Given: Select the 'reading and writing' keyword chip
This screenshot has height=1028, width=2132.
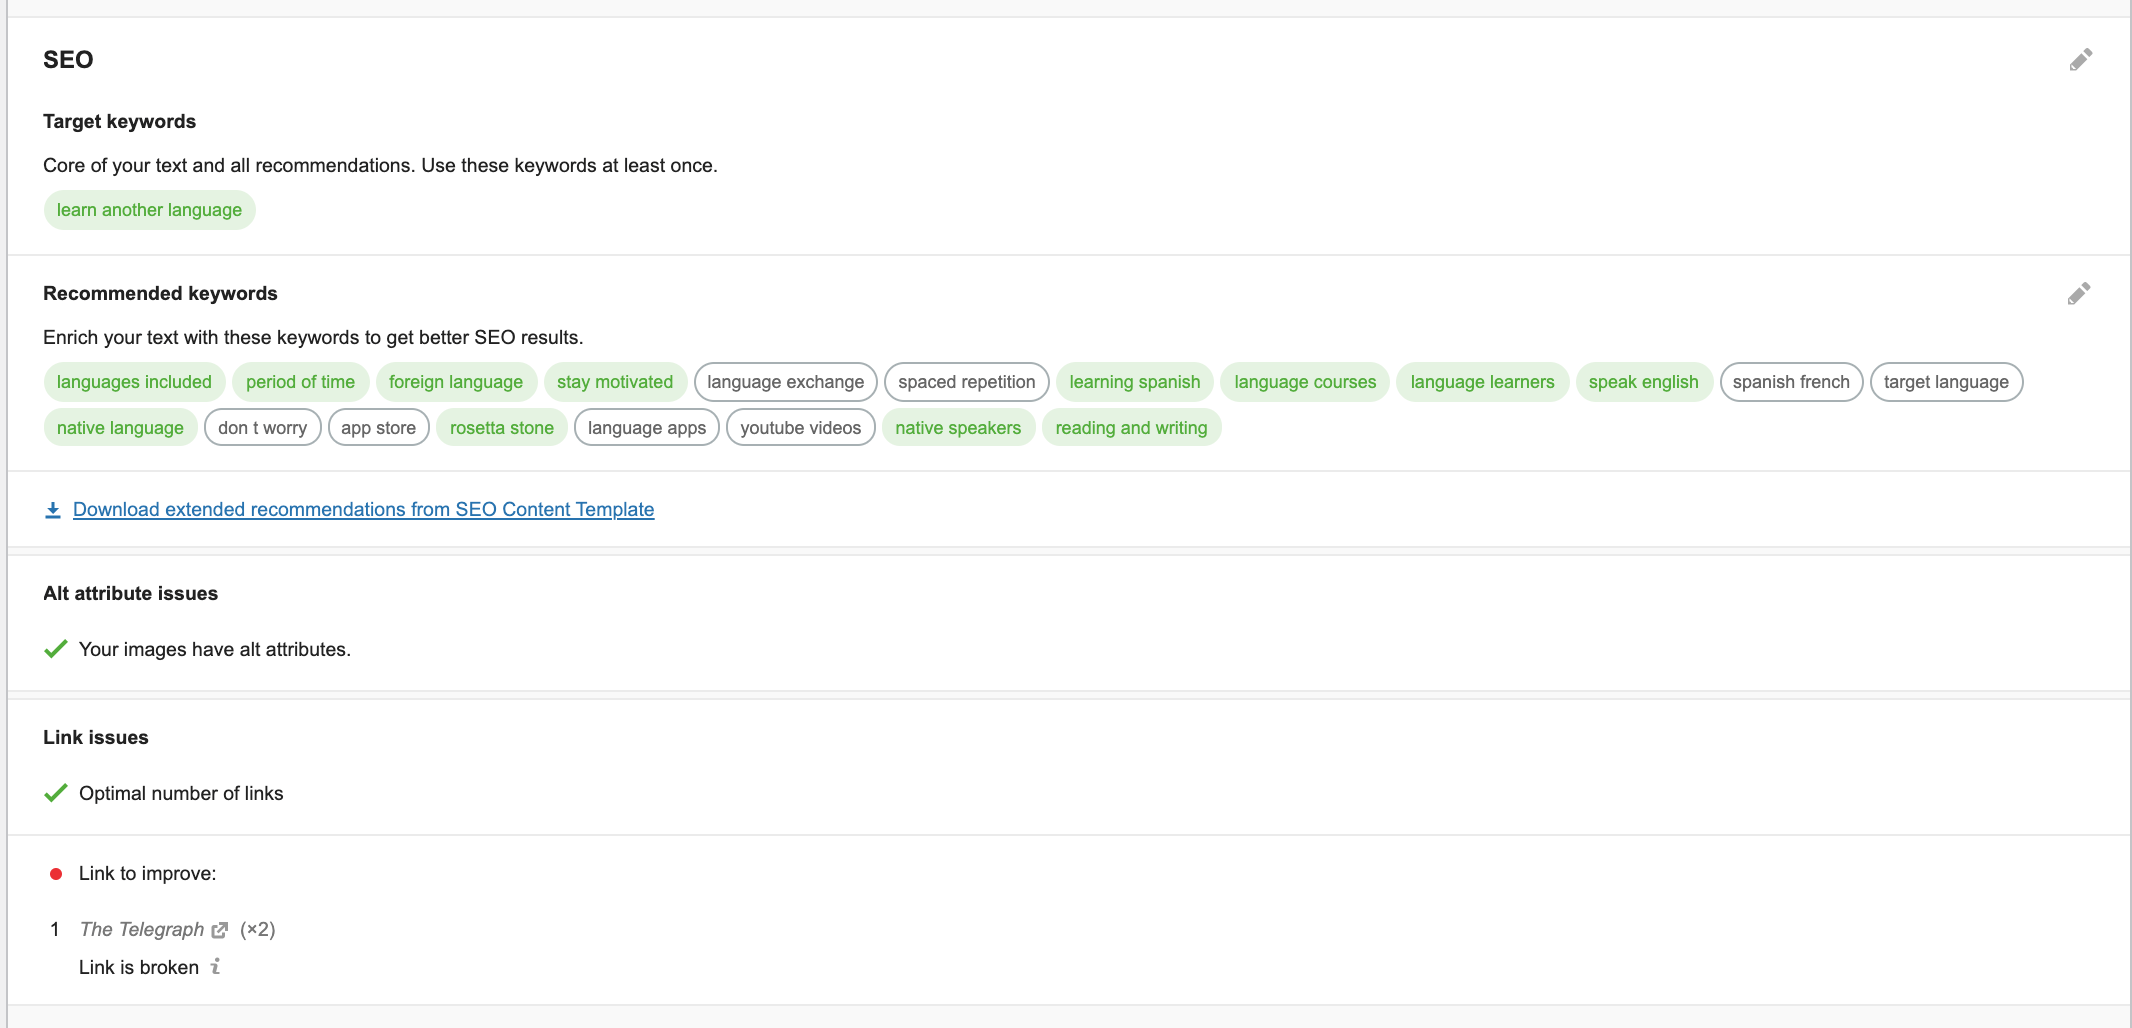Looking at the screenshot, I should click(1130, 428).
